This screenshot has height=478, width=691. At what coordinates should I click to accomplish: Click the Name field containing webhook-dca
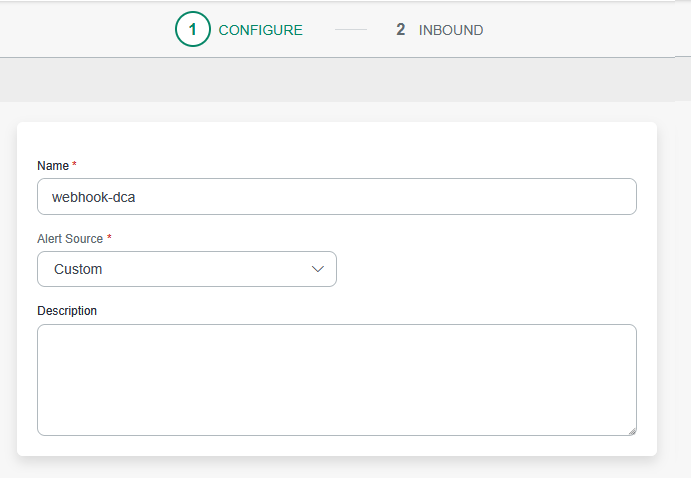click(337, 196)
